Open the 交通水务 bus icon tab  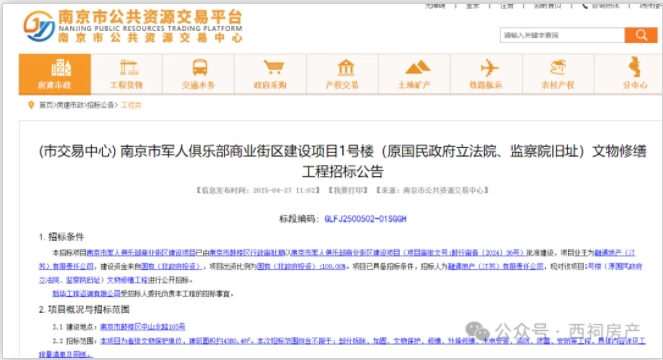tap(198, 74)
